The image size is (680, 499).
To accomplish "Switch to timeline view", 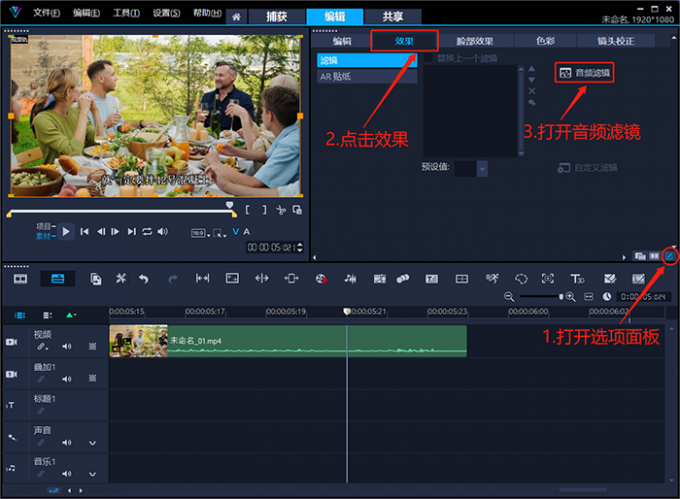I will [58, 279].
